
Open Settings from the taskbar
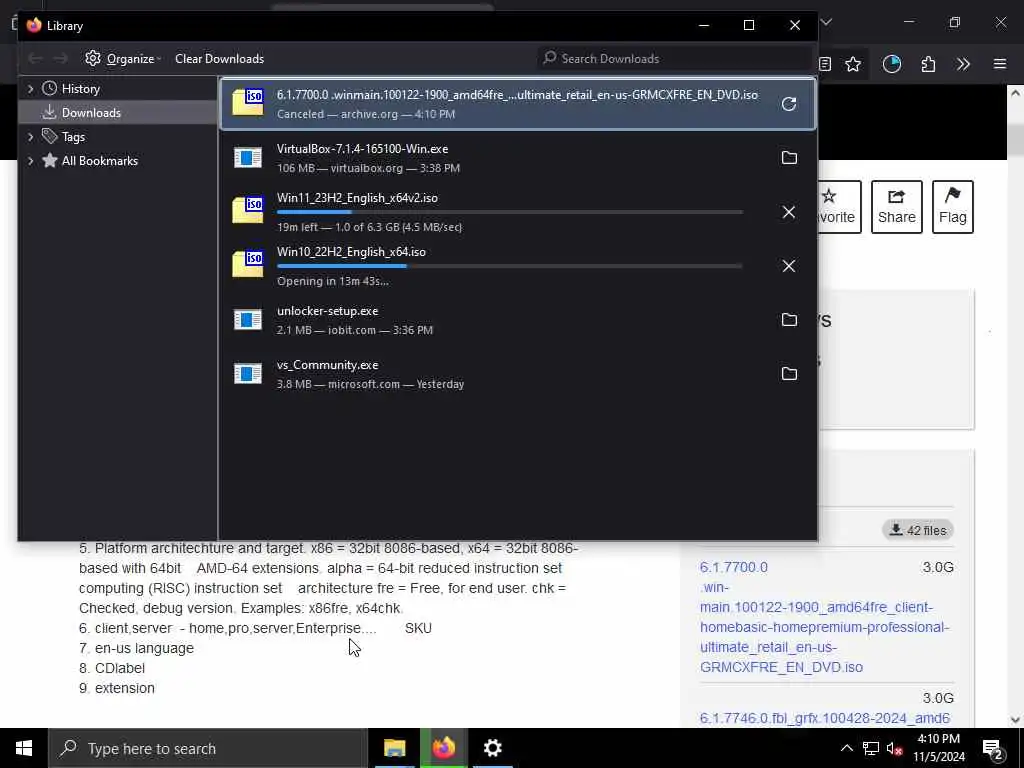pyautogui.click(x=492, y=748)
